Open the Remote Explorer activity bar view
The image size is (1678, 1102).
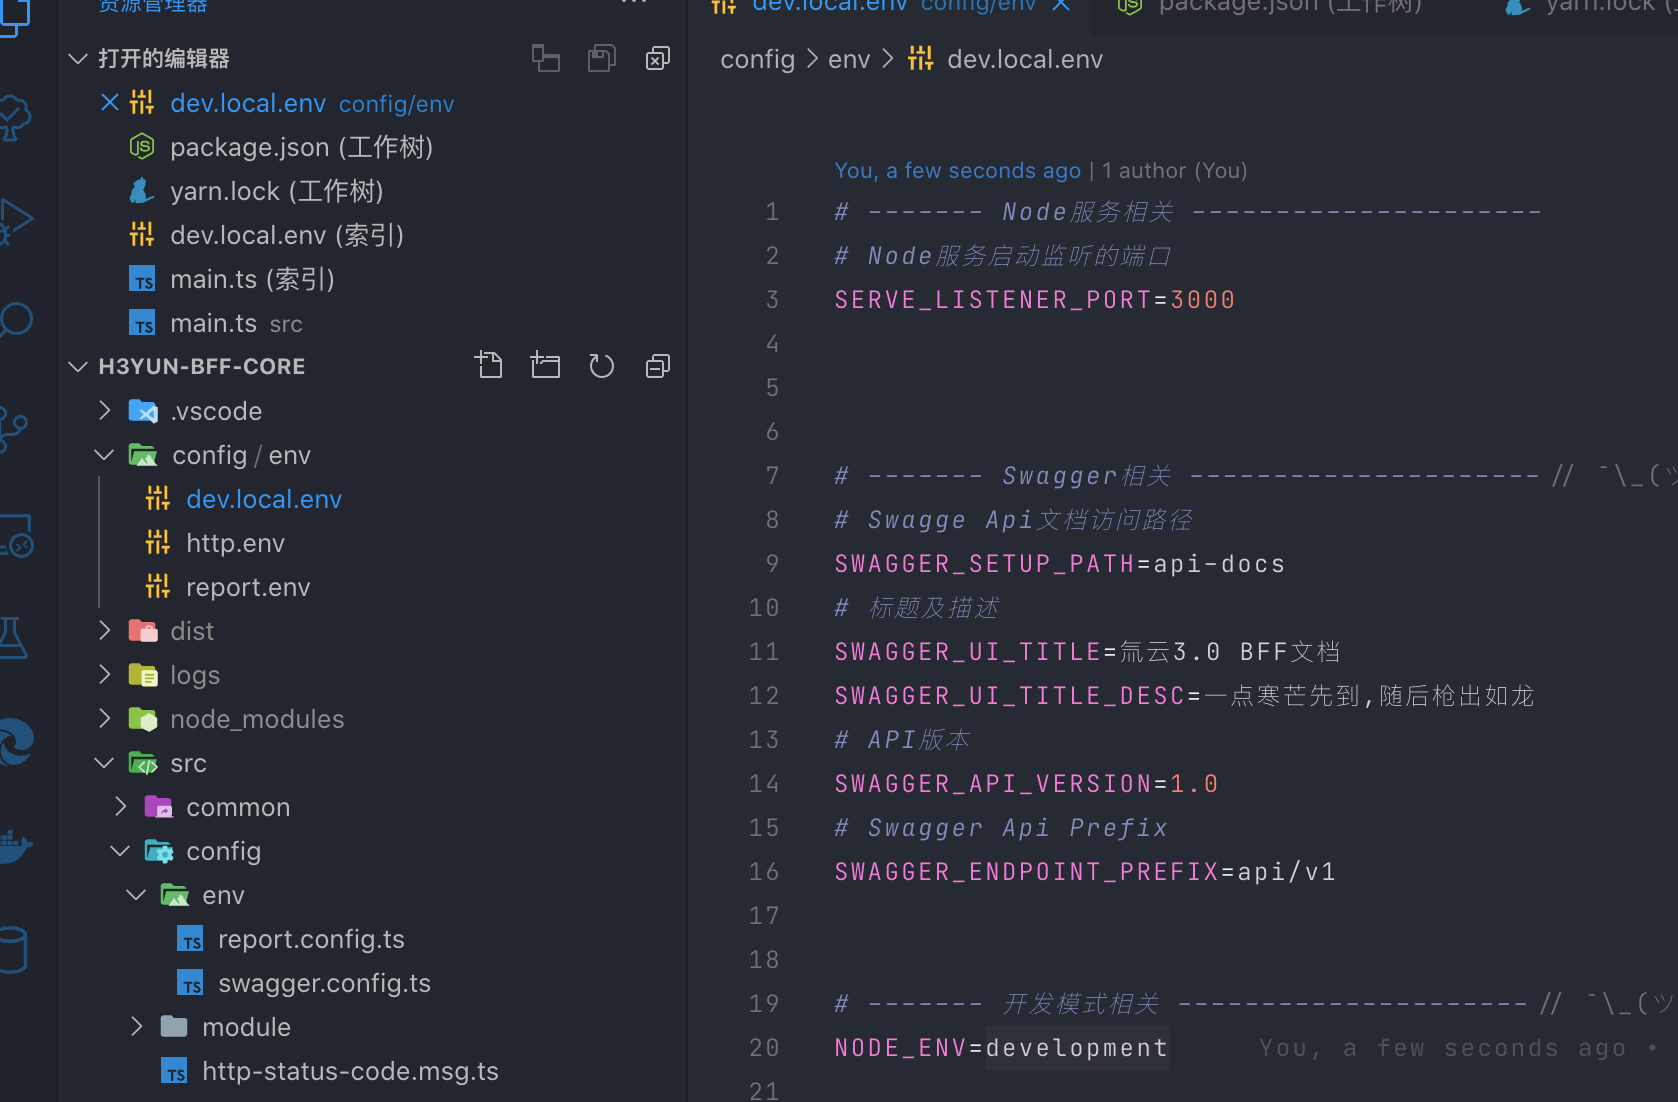16,536
